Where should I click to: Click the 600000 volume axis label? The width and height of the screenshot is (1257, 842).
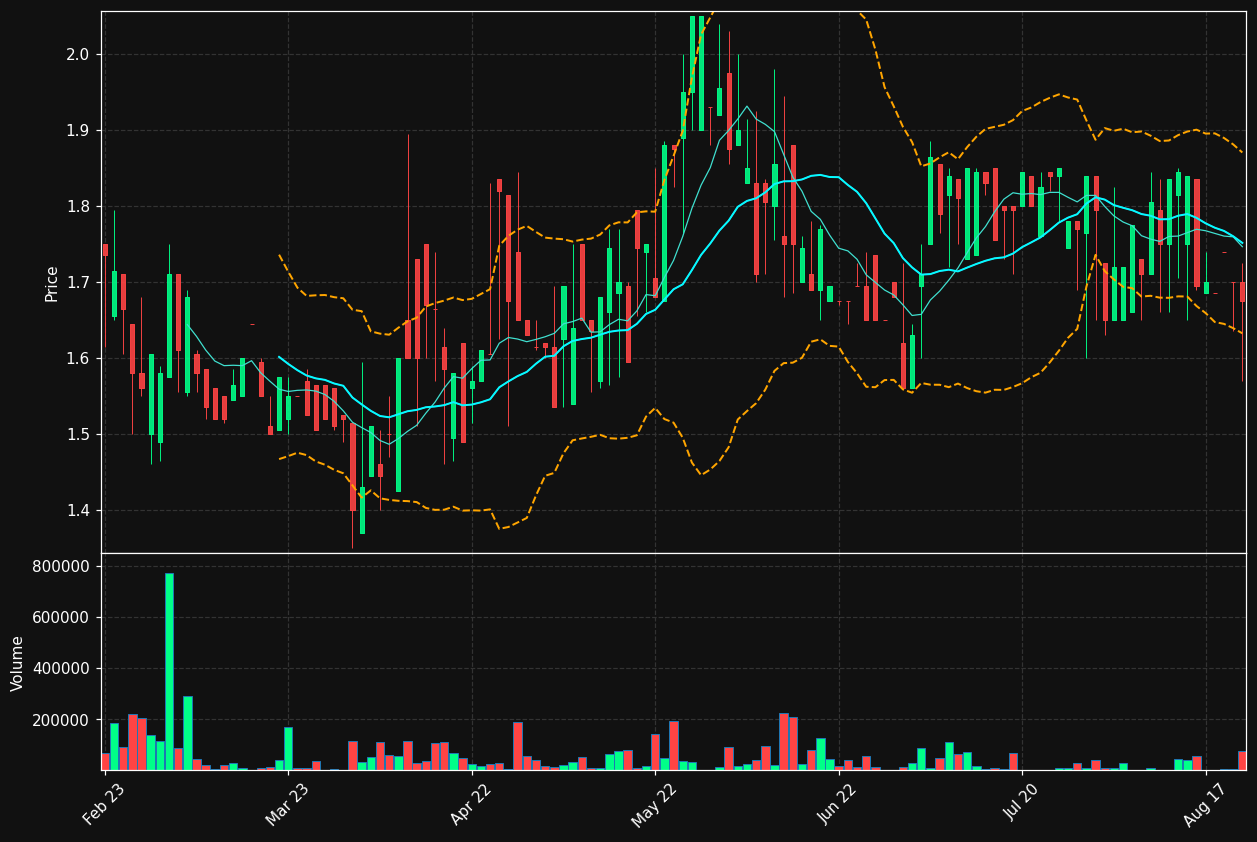click(62, 617)
